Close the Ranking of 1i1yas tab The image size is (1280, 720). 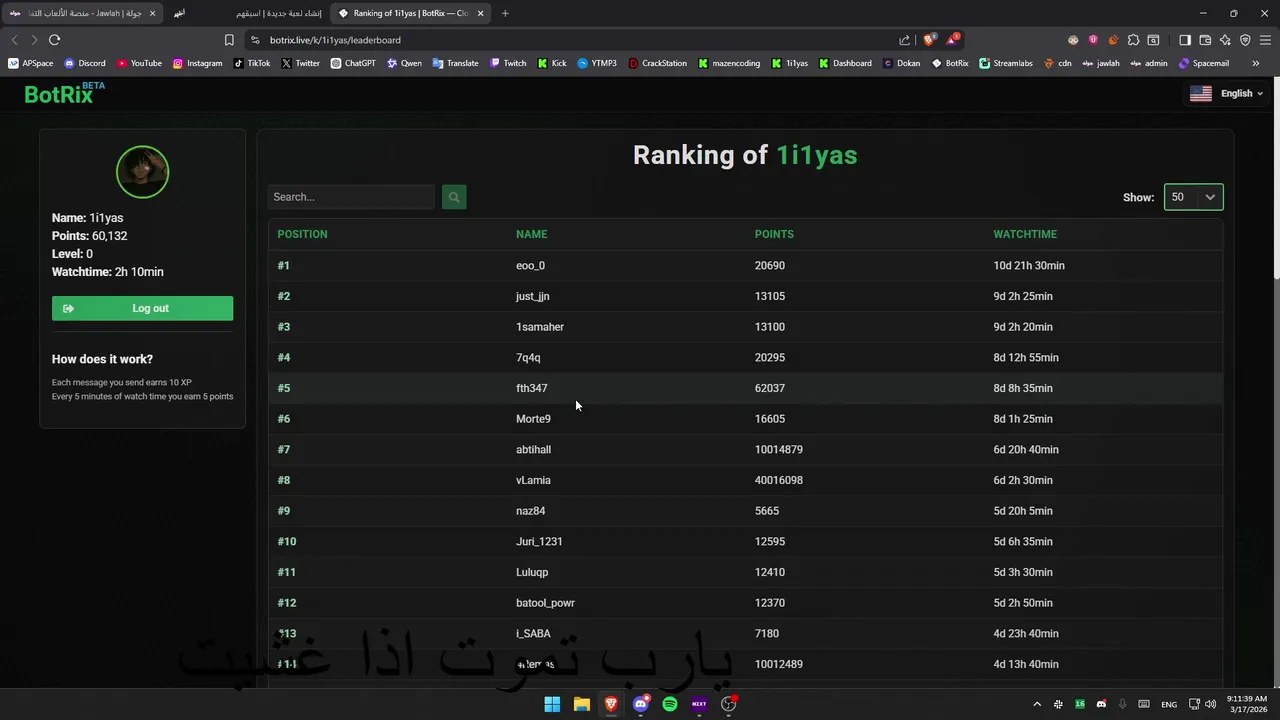[x=481, y=13]
